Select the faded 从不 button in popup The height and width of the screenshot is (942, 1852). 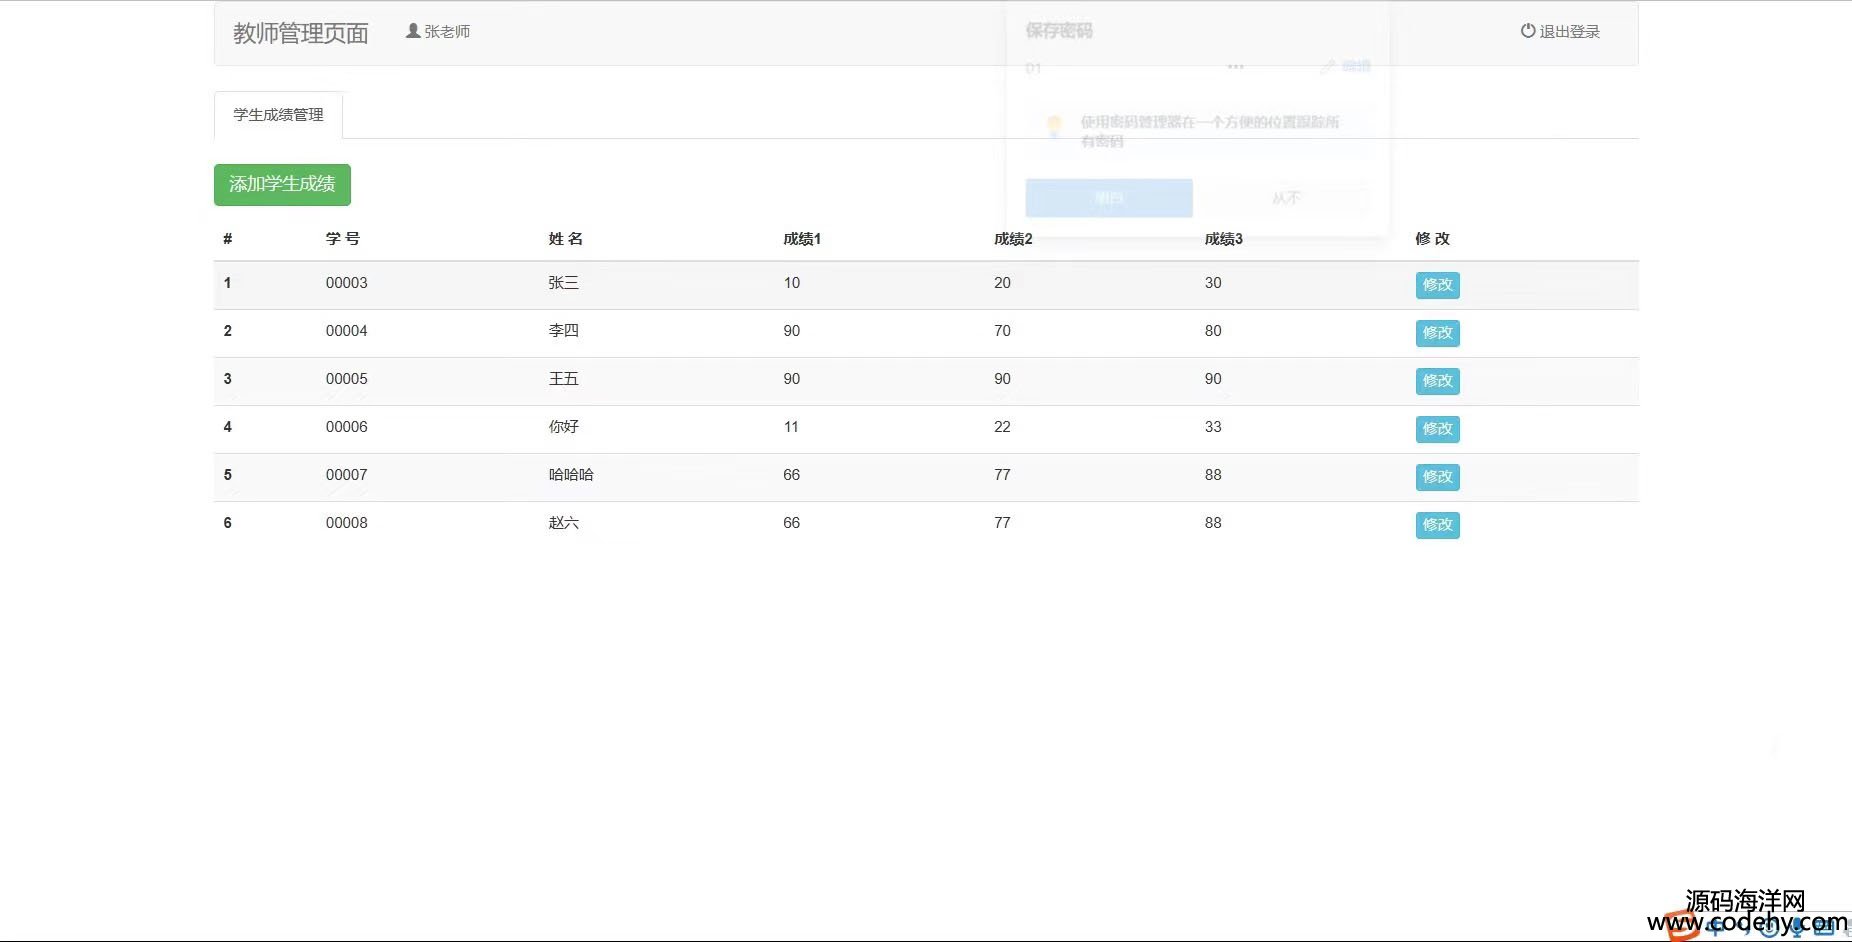tap(1286, 198)
